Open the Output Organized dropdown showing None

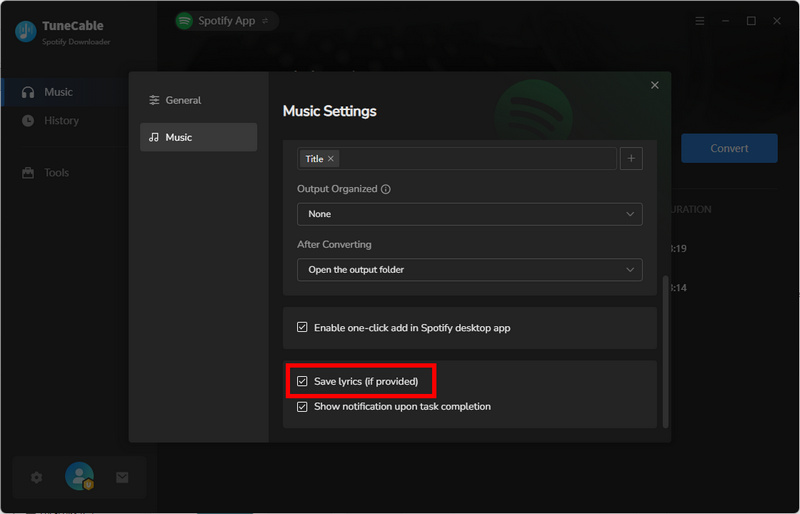coord(469,214)
